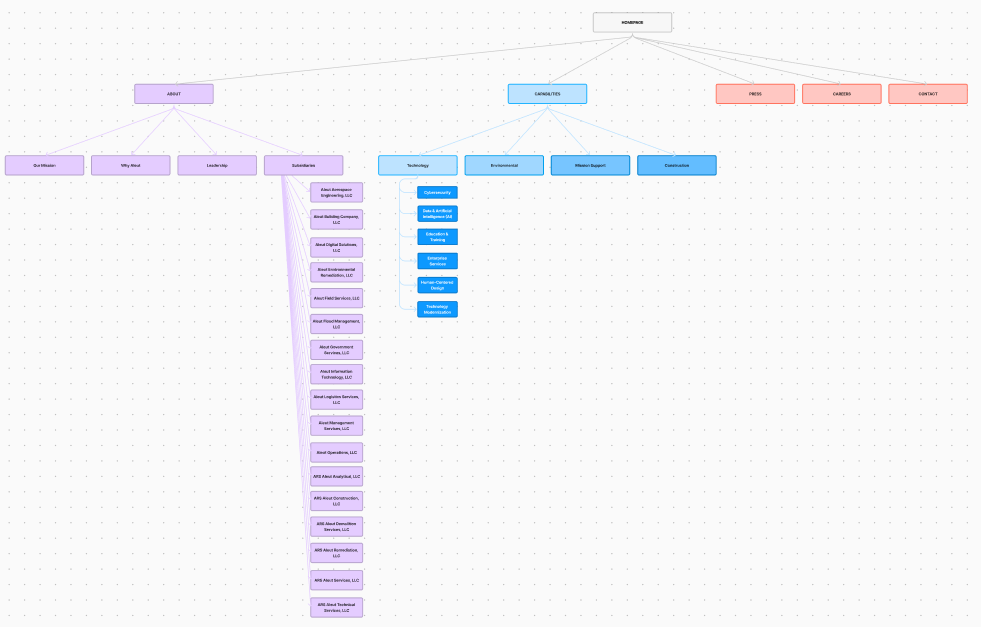Select Aleut Management Services, LLC node
Screen dimensions: 981x627
pyautogui.click(x=337, y=426)
